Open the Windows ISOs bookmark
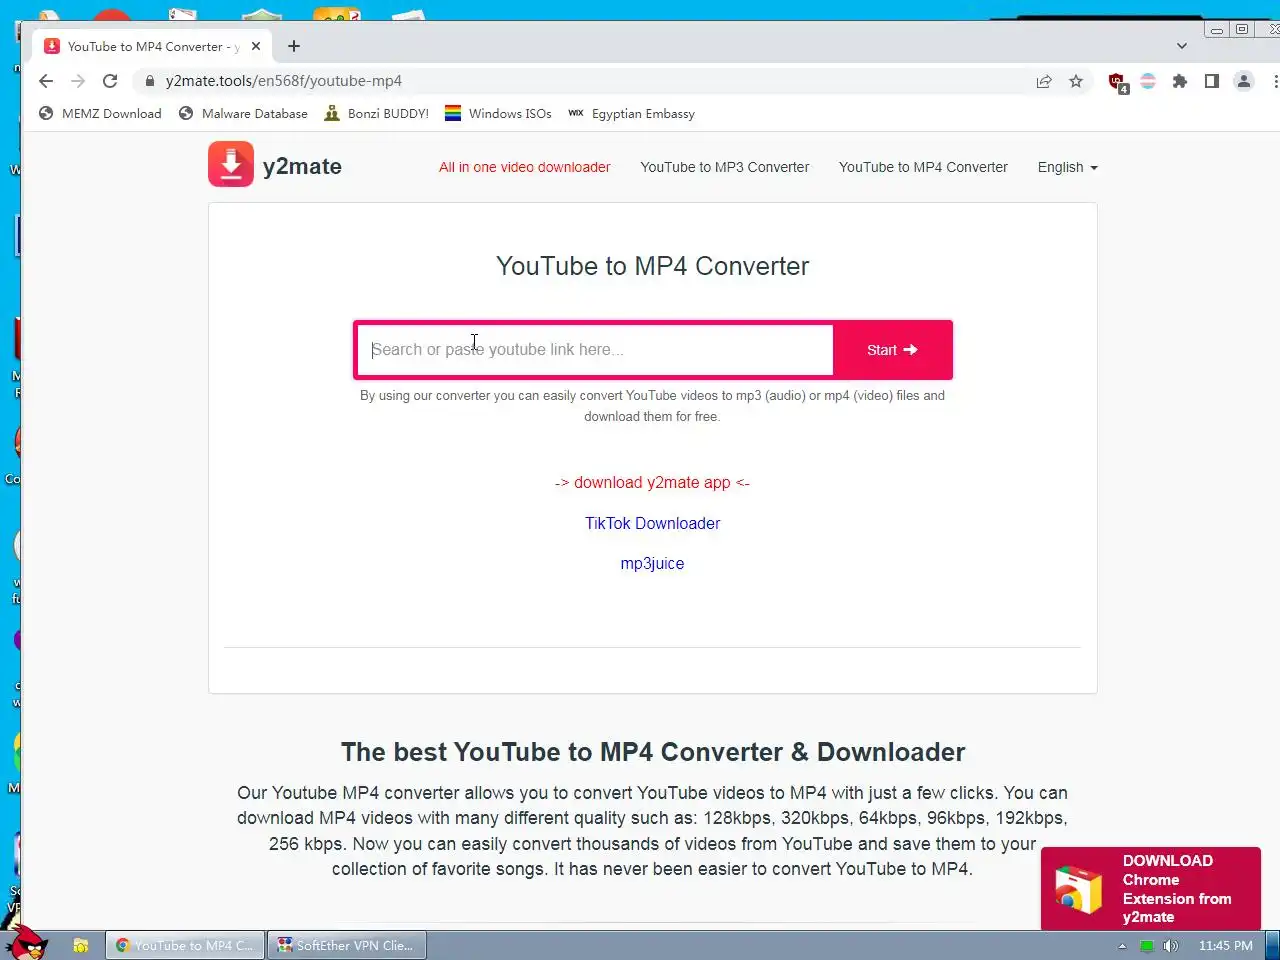The width and height of the screenshot is (1280, 960). (x=498, y=113)
